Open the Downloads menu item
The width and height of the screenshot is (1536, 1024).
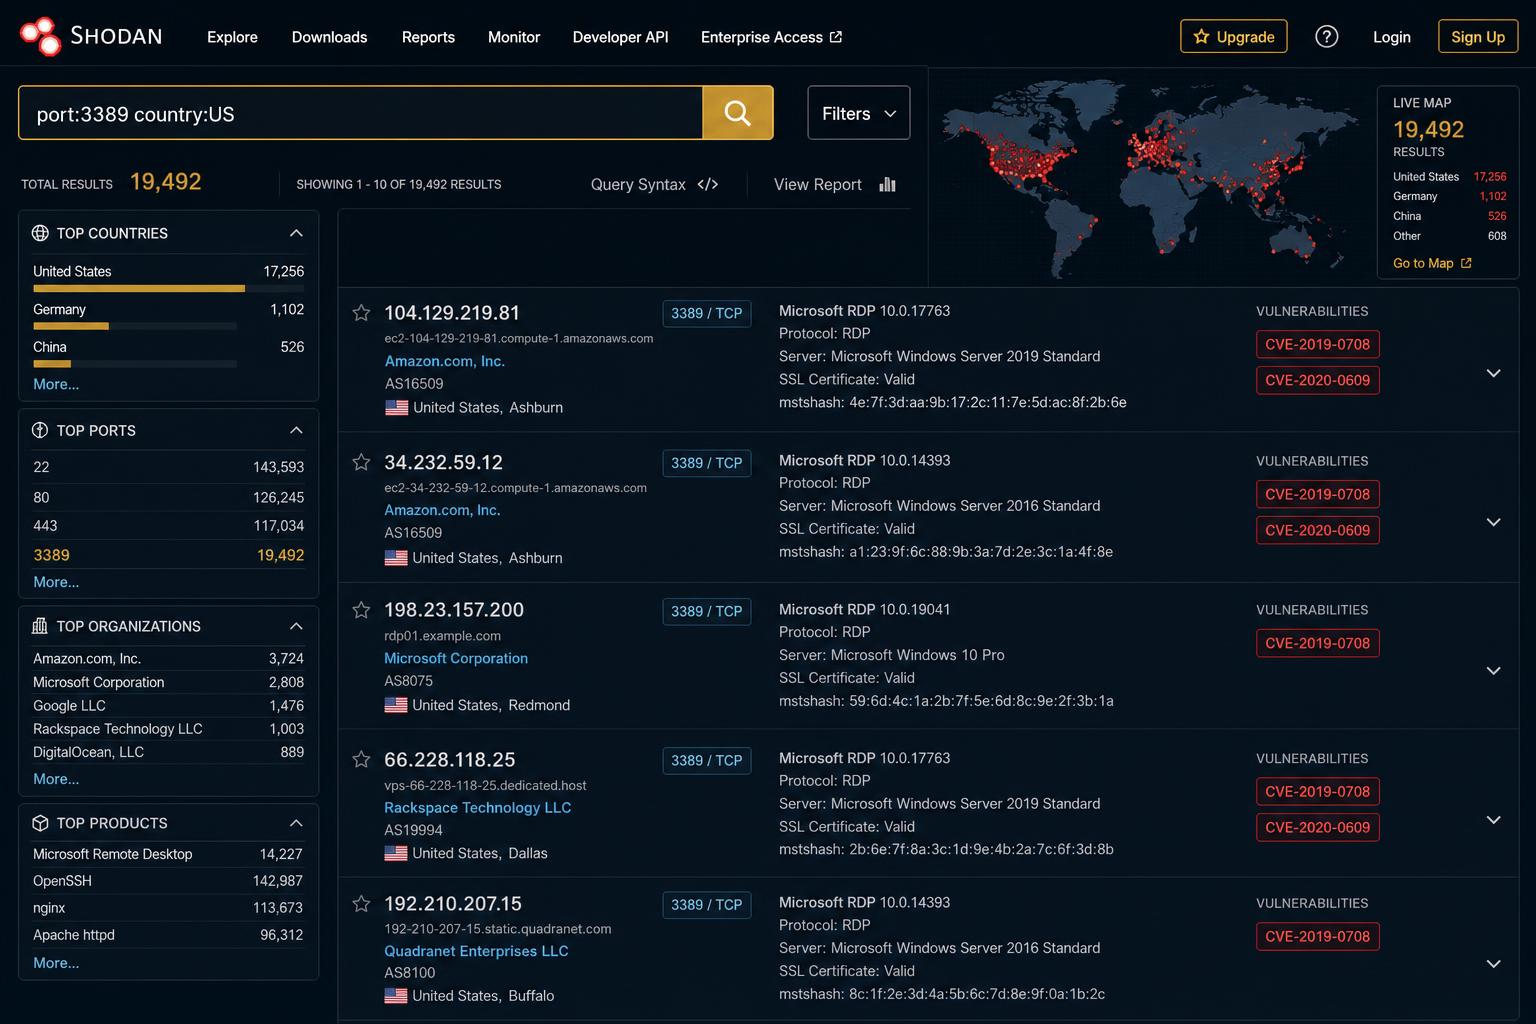(329, 37)
